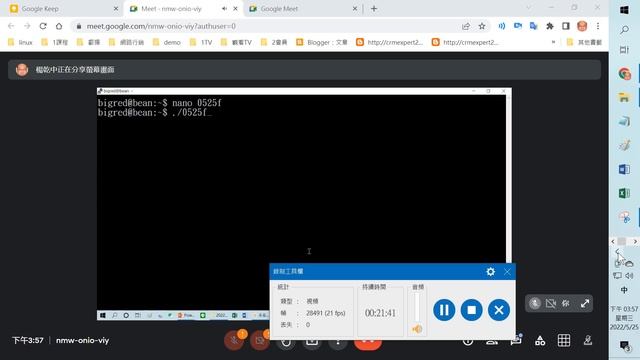This screenshot has width=640, height=360.
Task: Toggle the browser side panel
Action: tap(566, 26)
